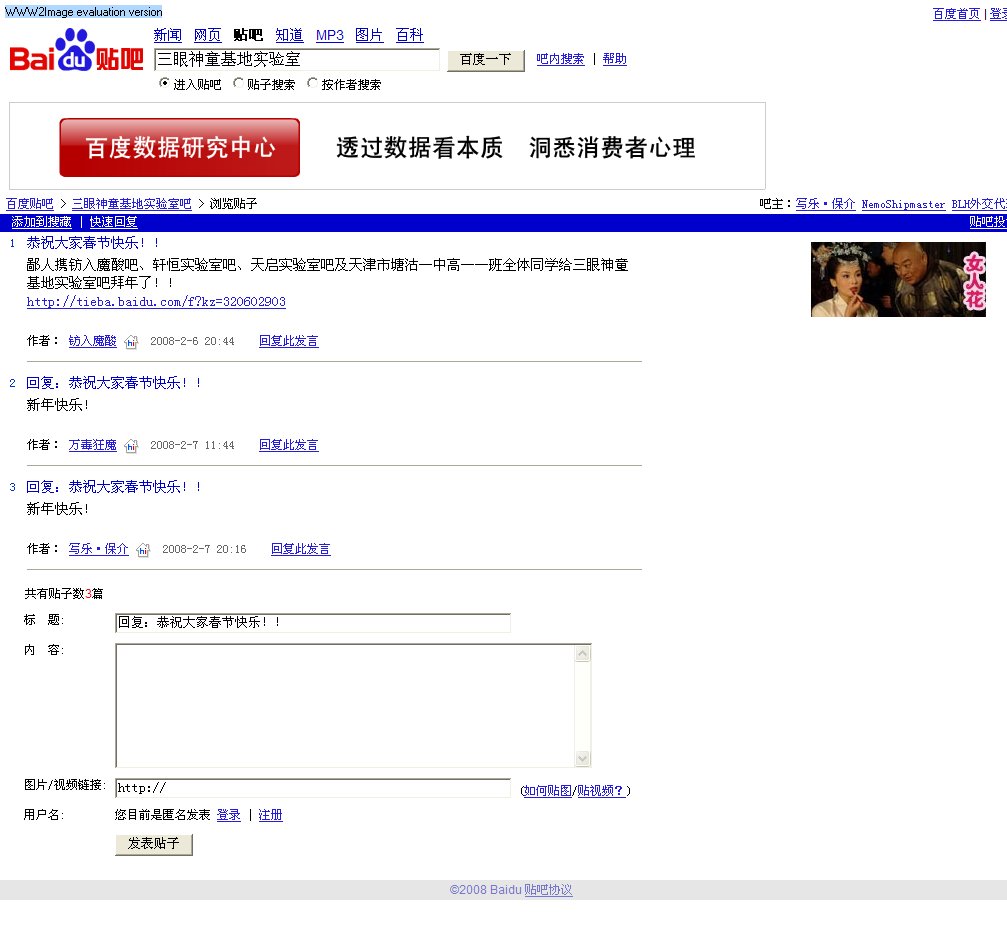The height and width of the screenshot is (945, 1007).
Task: Click the hi icon beside 万毒狂魔
Action: pyautogui.click(x=131, y=446)
